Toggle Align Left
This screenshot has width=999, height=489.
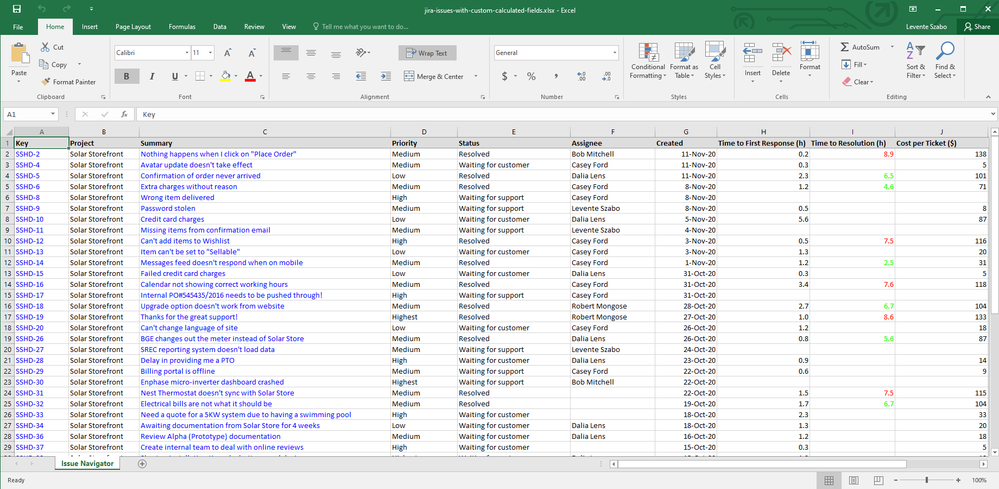click(286, 76)
